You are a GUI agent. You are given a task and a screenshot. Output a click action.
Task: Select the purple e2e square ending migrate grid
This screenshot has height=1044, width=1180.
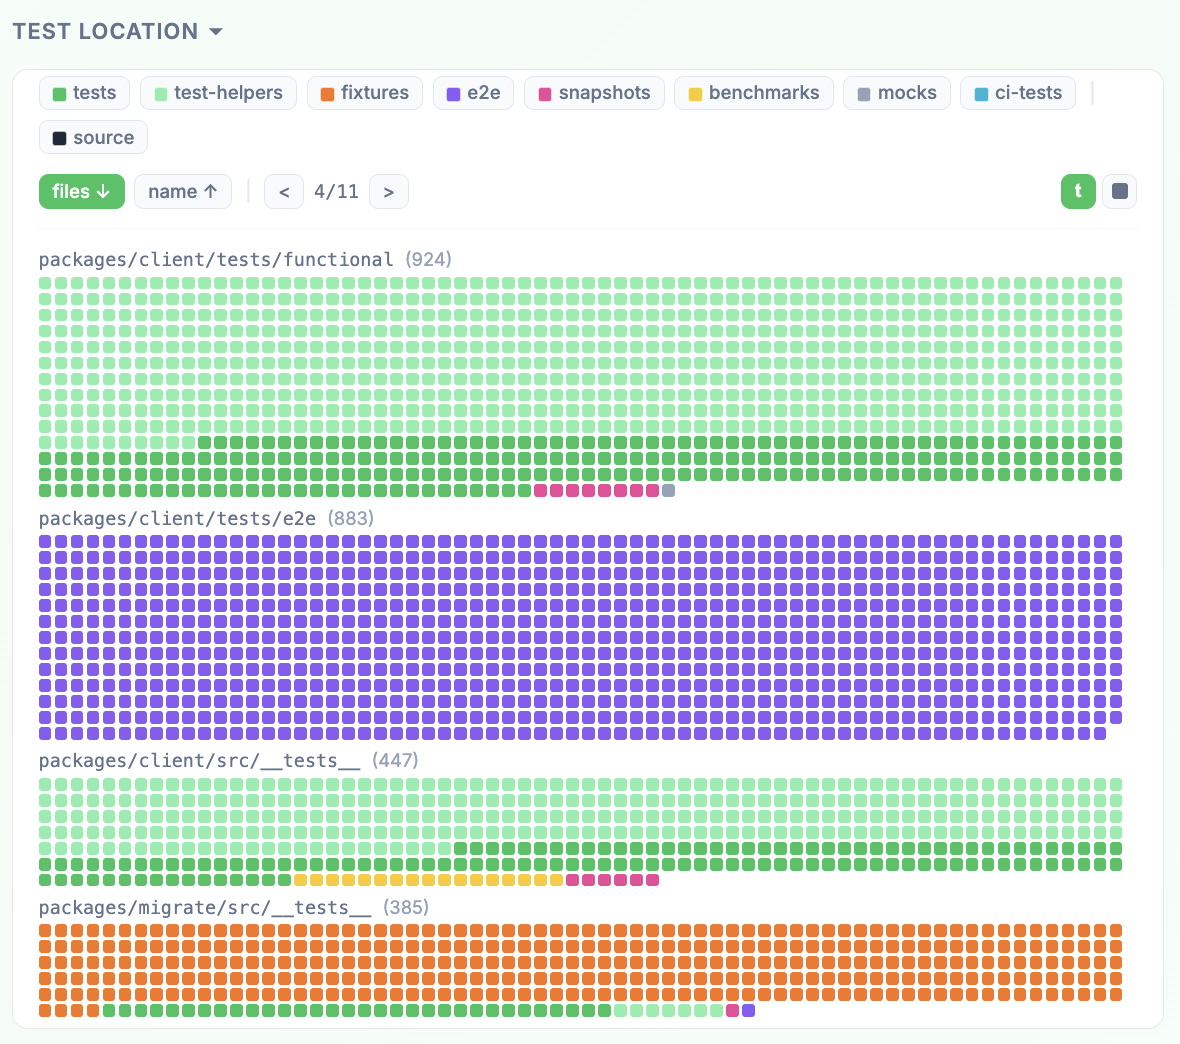pos(749,1010)
